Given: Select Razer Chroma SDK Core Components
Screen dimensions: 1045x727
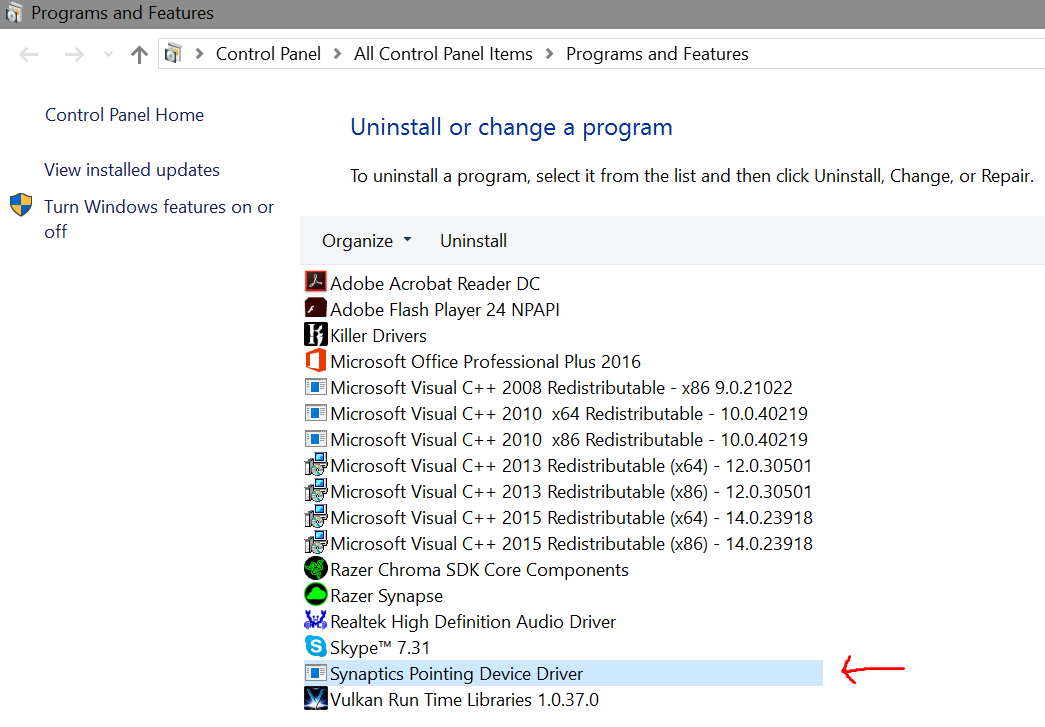Looking at the screenshot, I should pos(479,570).
